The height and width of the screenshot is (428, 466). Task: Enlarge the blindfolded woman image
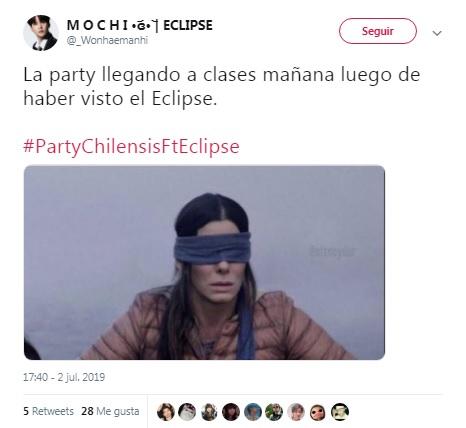point(204,262)
